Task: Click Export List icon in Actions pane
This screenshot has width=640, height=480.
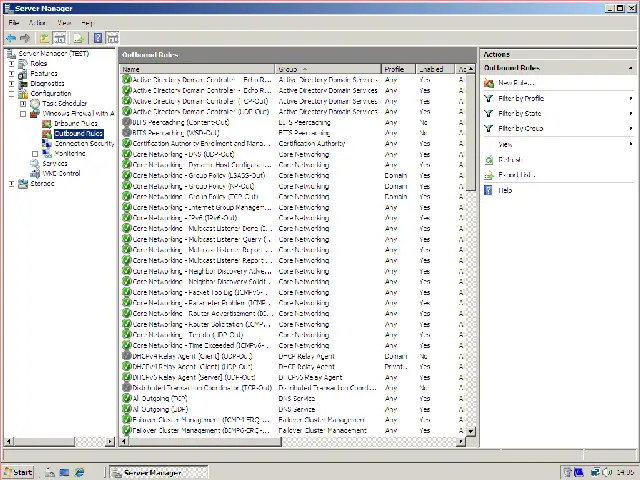Action: [x=489, y=175]
